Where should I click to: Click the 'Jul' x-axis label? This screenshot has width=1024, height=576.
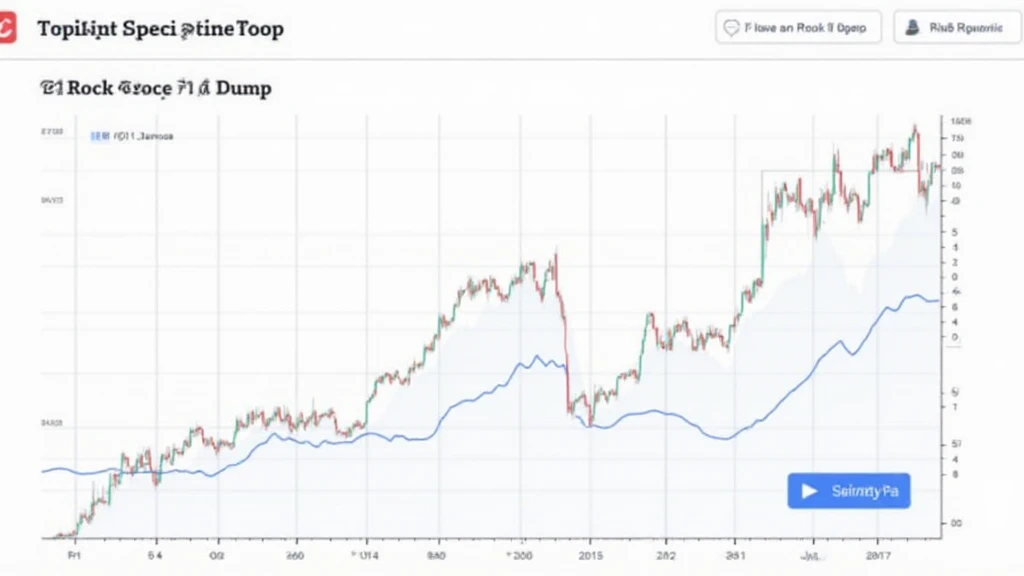814,557
